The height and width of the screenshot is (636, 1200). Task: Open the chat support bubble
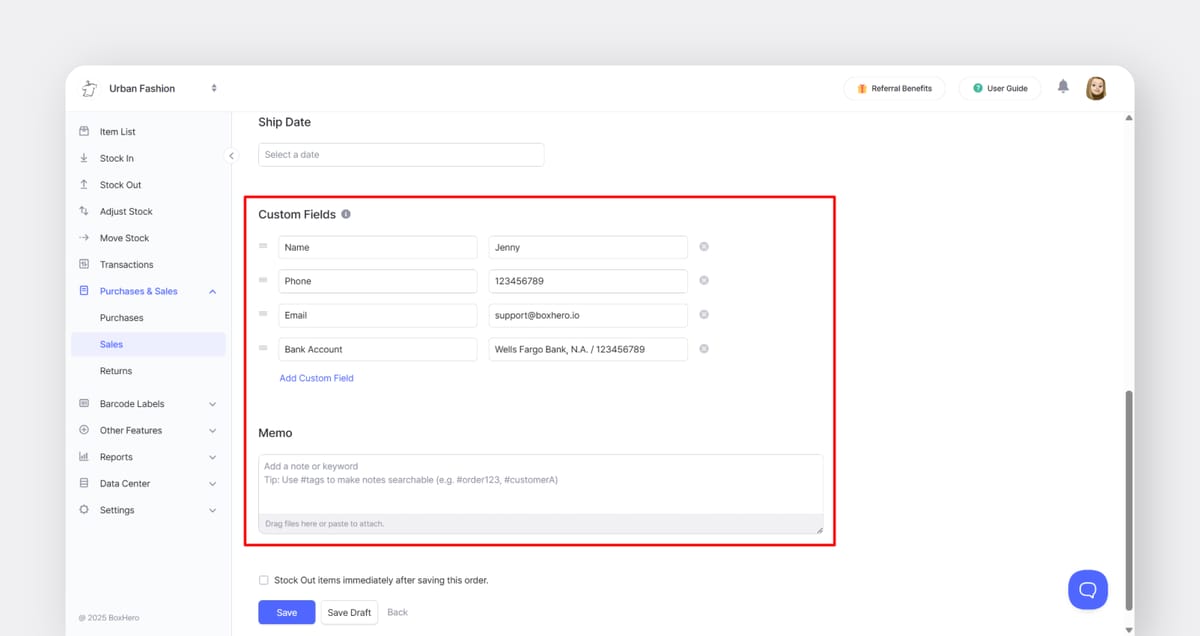[1088, 589]
